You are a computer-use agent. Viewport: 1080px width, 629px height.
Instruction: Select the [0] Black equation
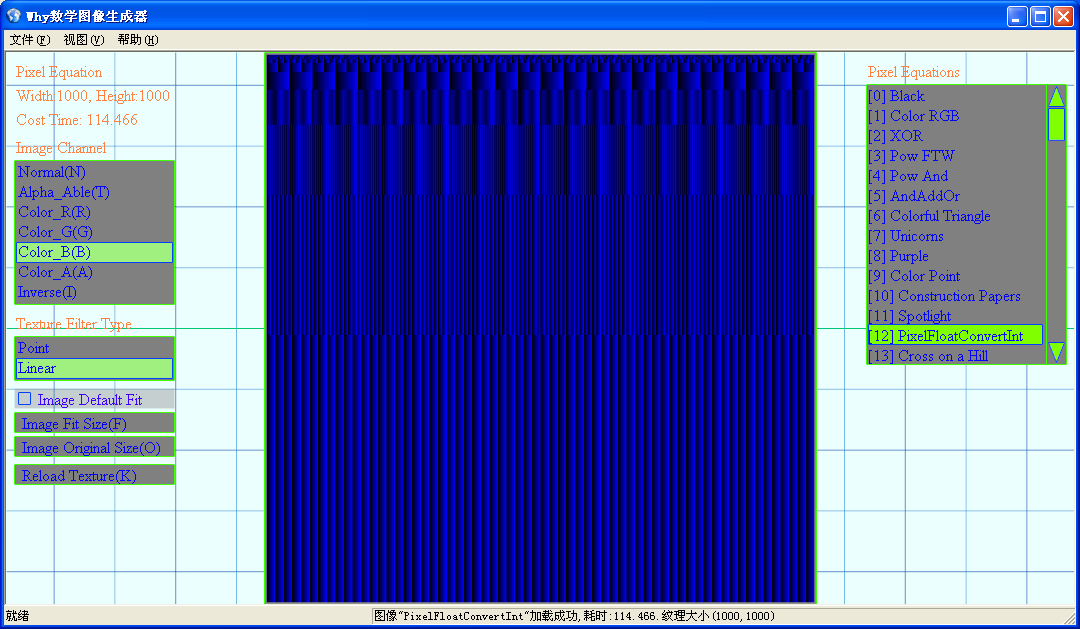point(956,96)
